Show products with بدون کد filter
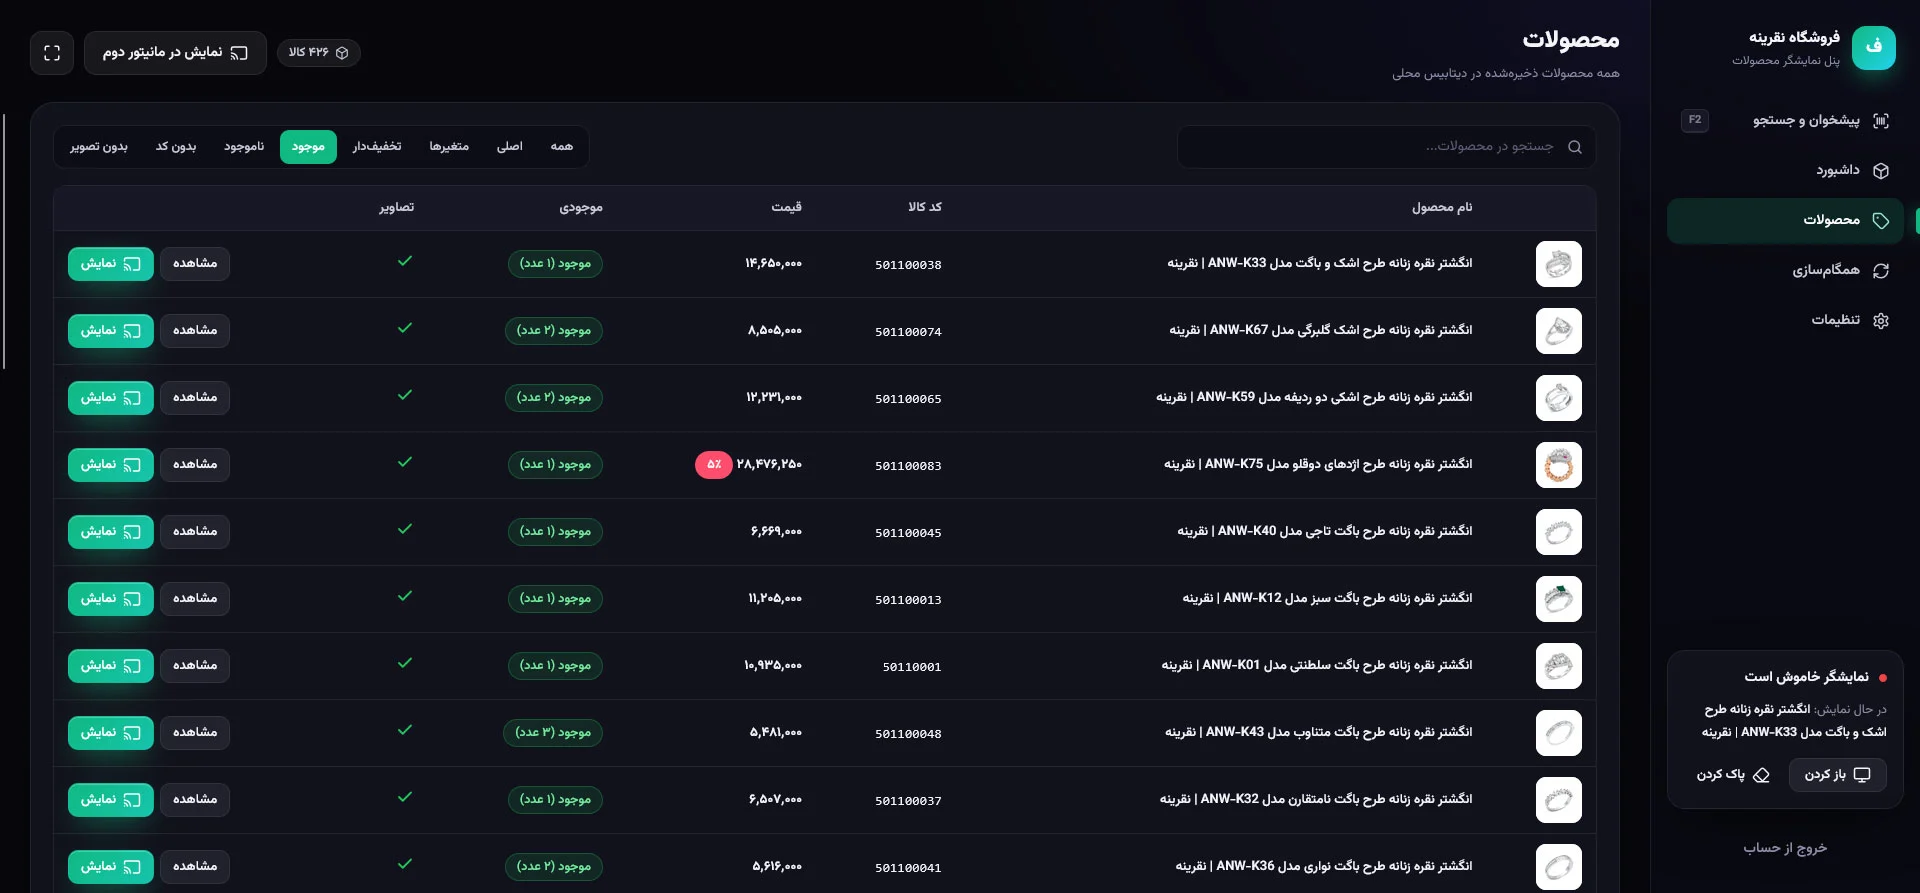 [176, 147]
